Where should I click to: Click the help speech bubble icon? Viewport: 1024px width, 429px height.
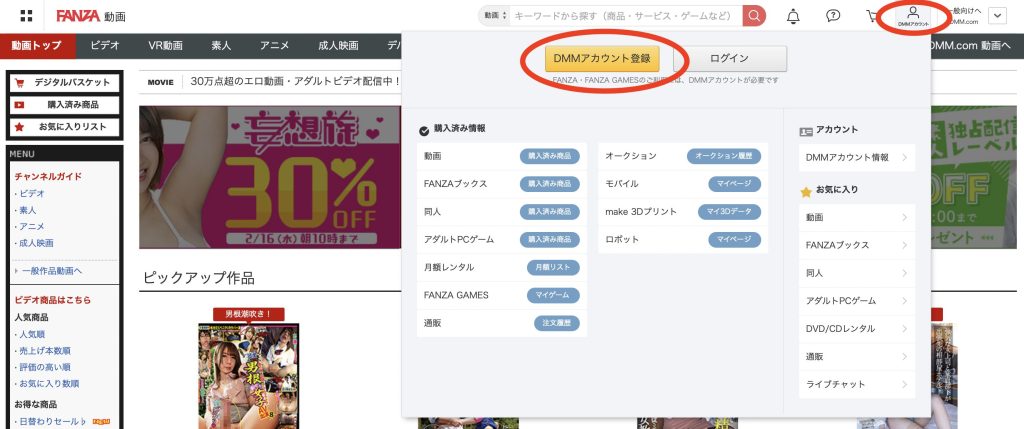[x=833, y=16]
